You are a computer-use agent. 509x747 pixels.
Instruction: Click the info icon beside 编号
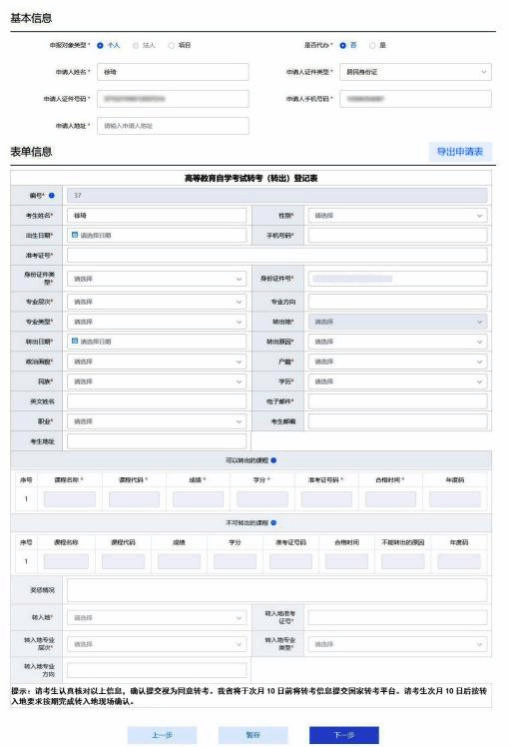pyautogui.click(x=51, y=195)
